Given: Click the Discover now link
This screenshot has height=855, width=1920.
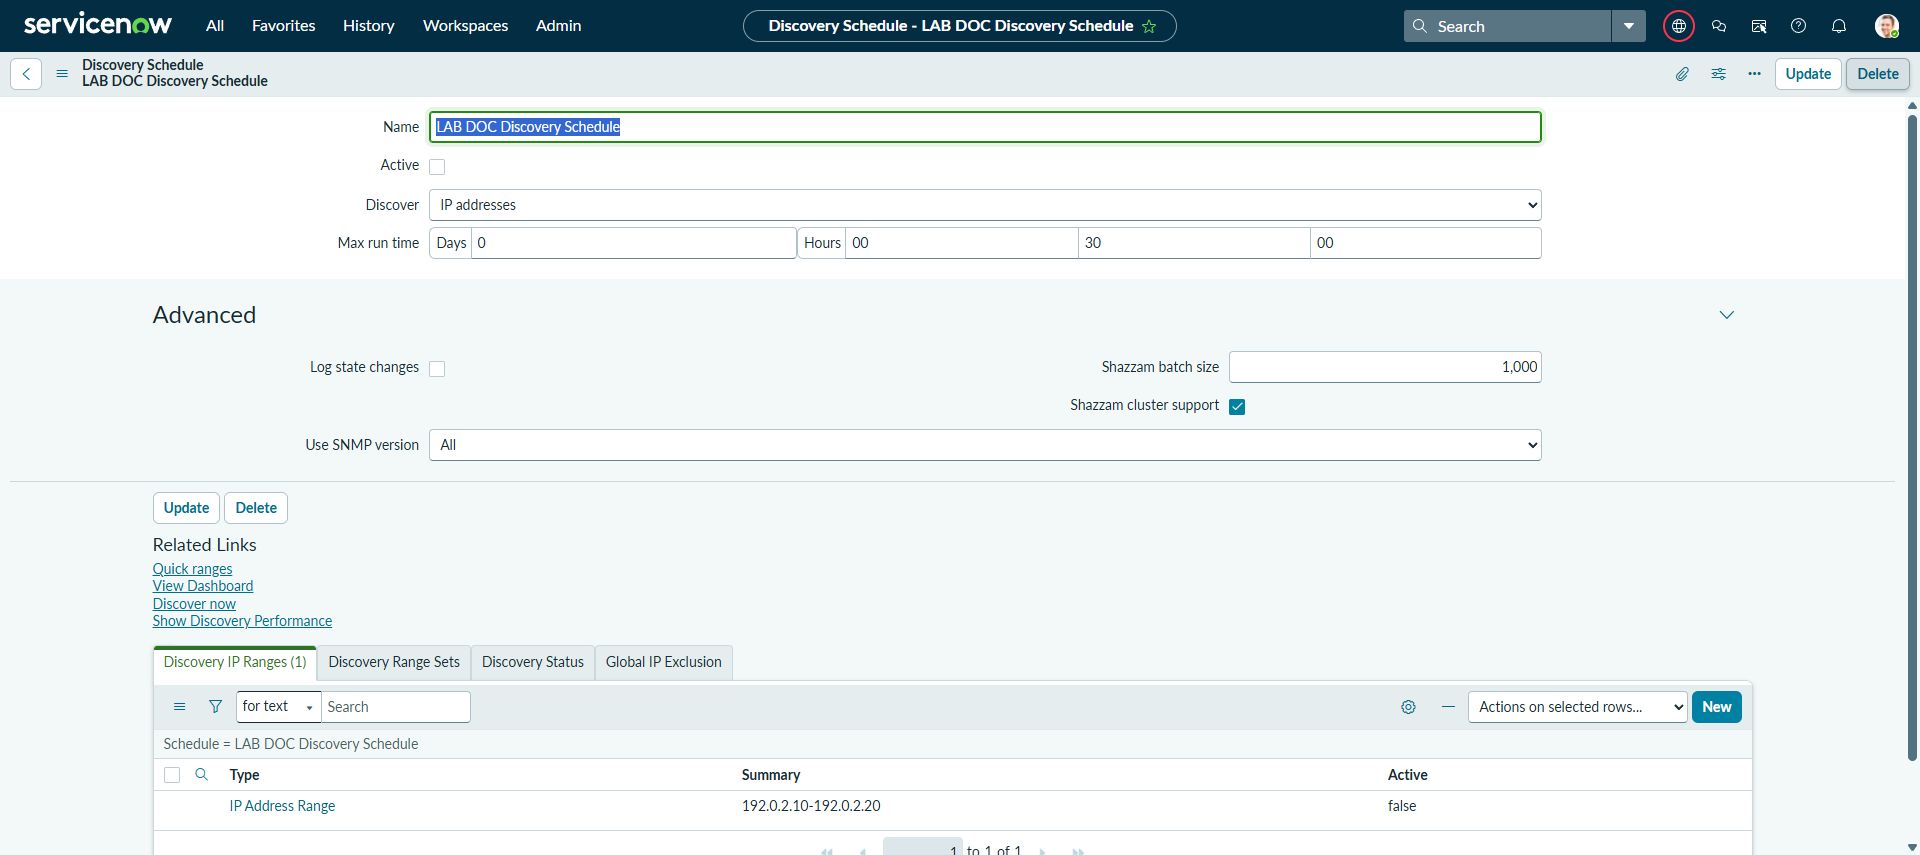Looking at the screenshot, I should coord(194,604).
